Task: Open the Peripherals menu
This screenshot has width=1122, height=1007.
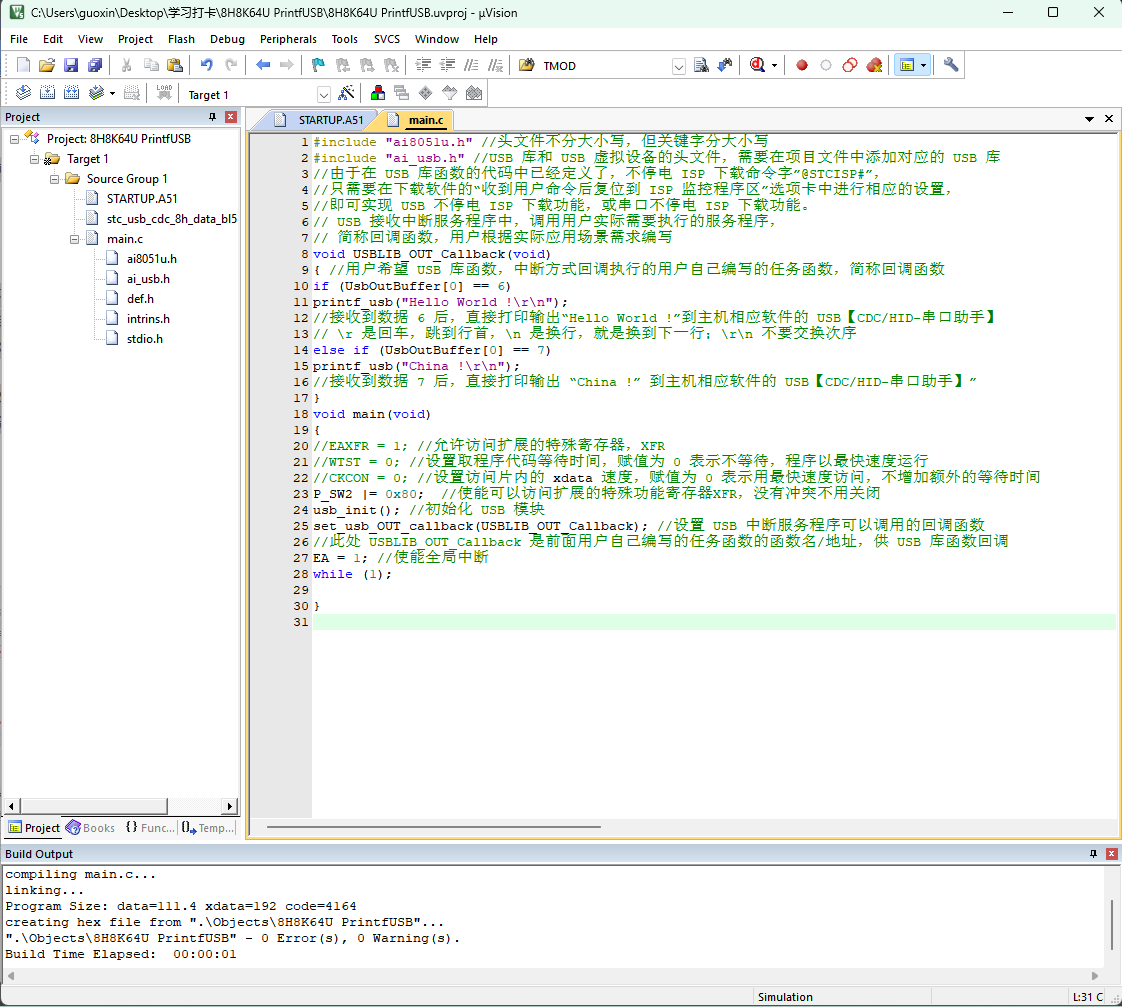Action: (288, 39)
